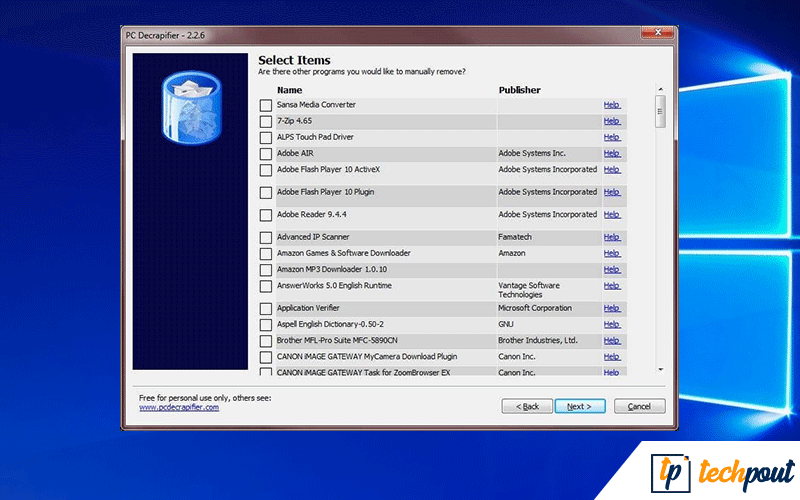
Task: Cancel the PC Decrapifier wizard
Action: (639, 406)
